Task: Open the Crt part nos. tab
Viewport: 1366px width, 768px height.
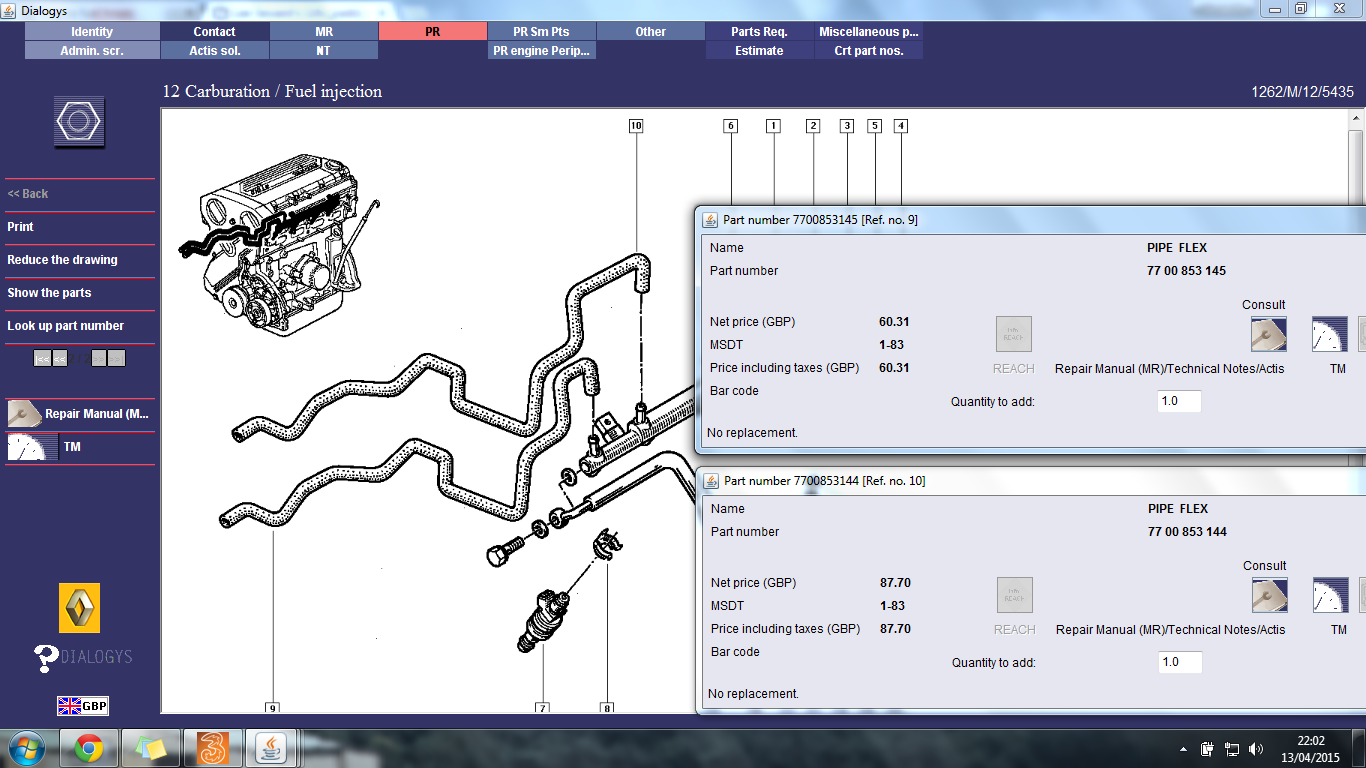Action: [868, 50]
